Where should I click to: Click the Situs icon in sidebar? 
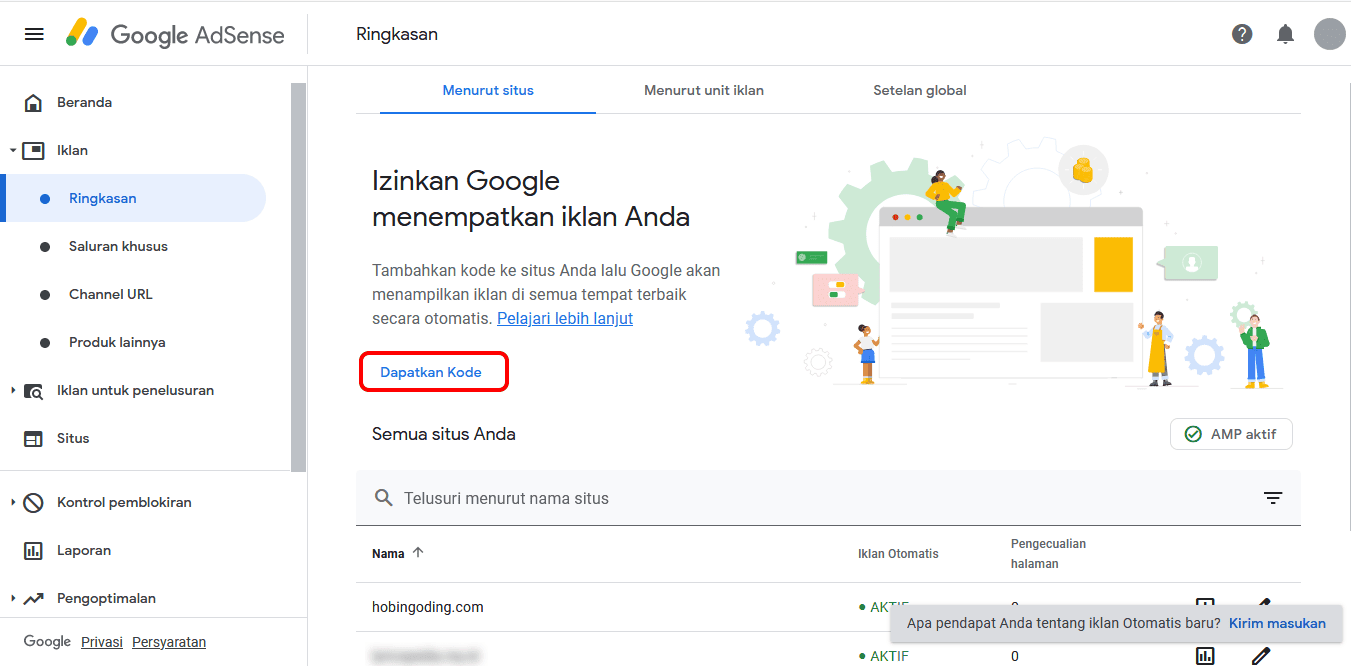click(x=33, y=438)
